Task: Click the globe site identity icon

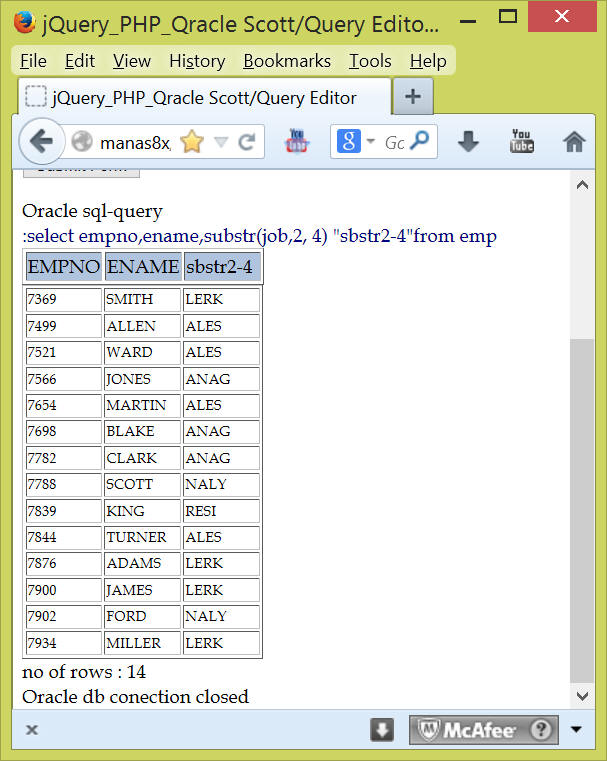Action: tap(82, 142)
